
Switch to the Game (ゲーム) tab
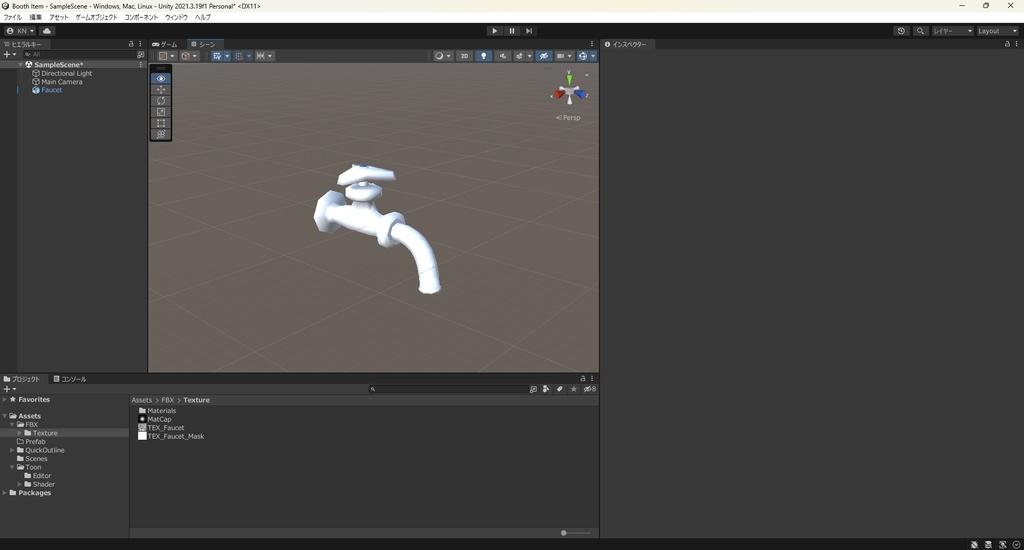(165, 44)
